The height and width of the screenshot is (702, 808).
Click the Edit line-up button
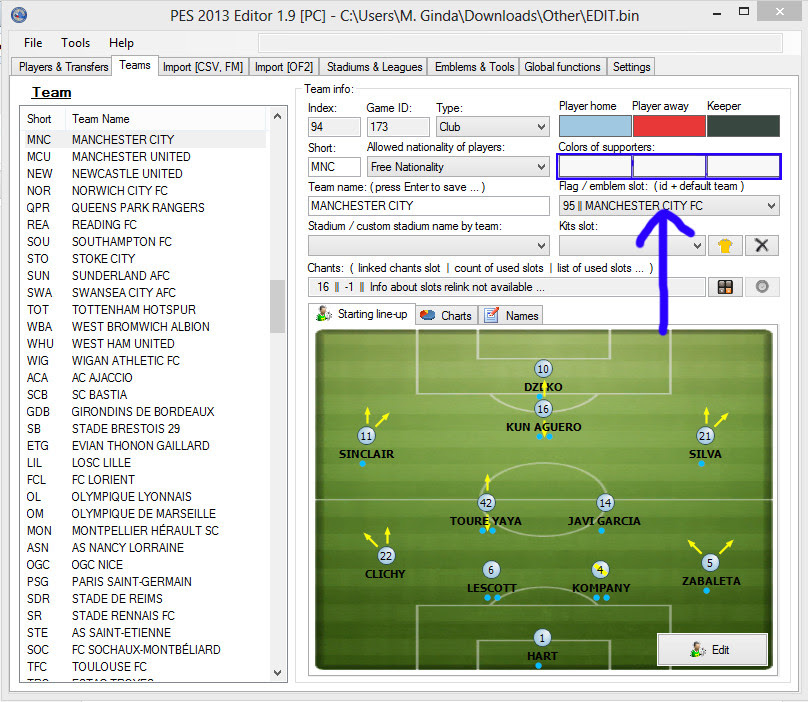click(x=713, y=649)
